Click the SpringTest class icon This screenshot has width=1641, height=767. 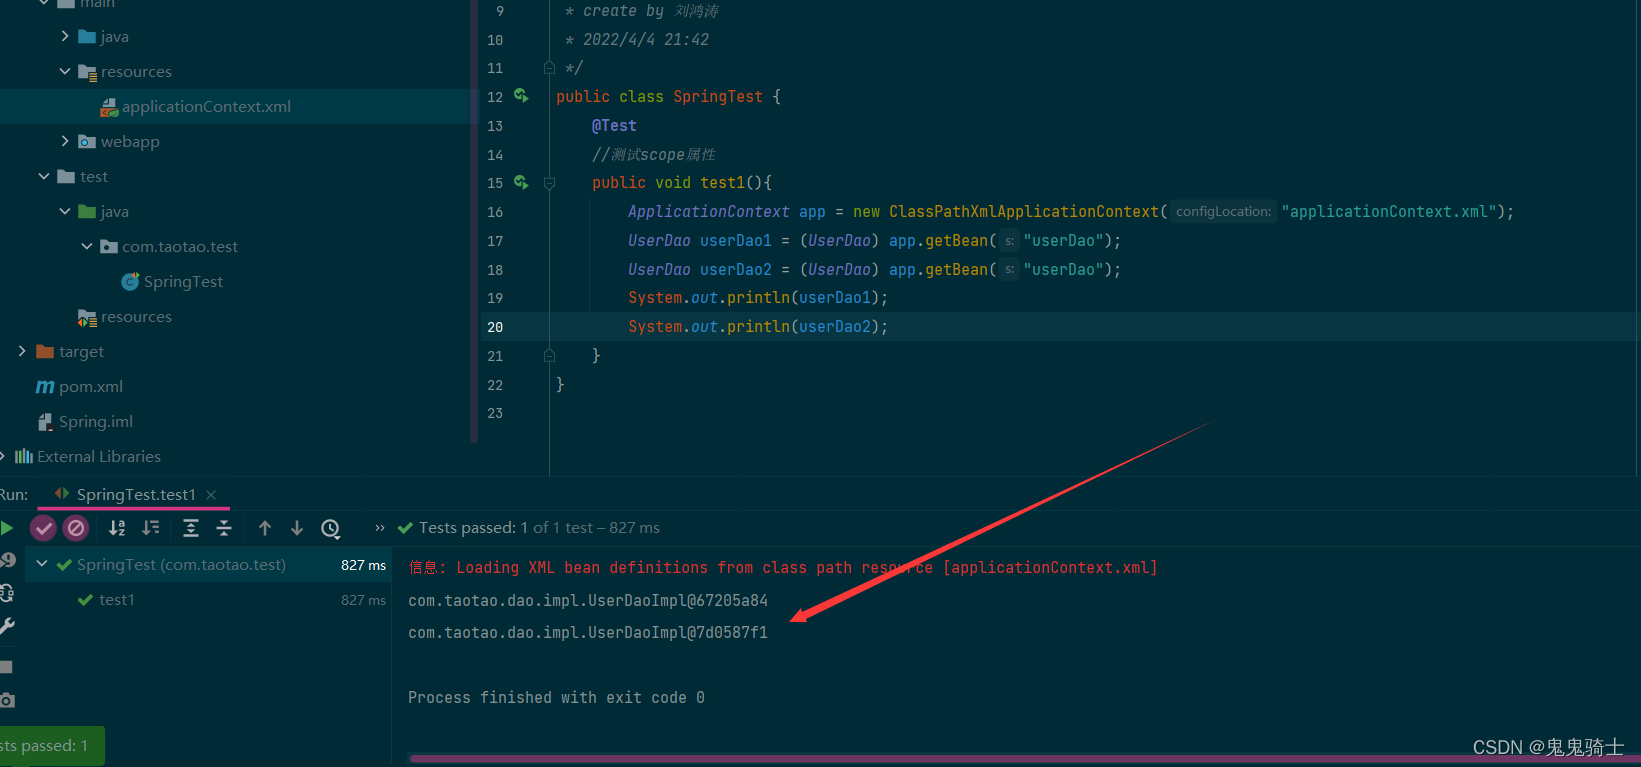tap(130, 282)
